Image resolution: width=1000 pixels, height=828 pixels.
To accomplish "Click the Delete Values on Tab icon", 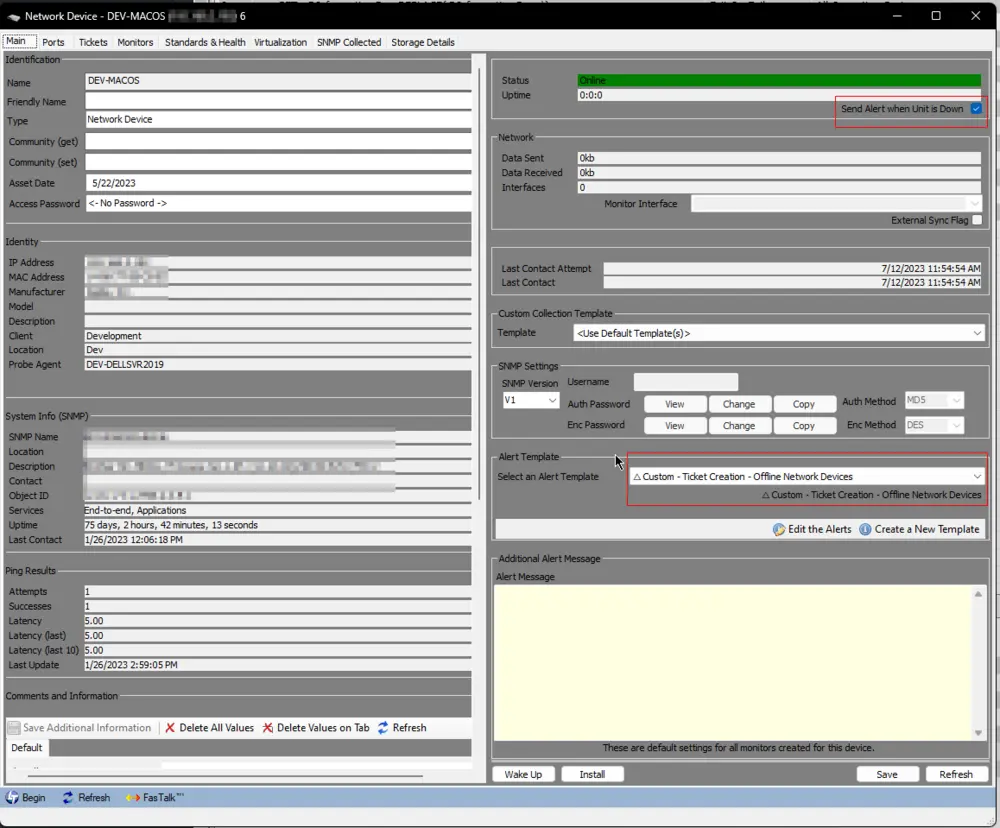I will pyautogui.click(x=268, y=728).
